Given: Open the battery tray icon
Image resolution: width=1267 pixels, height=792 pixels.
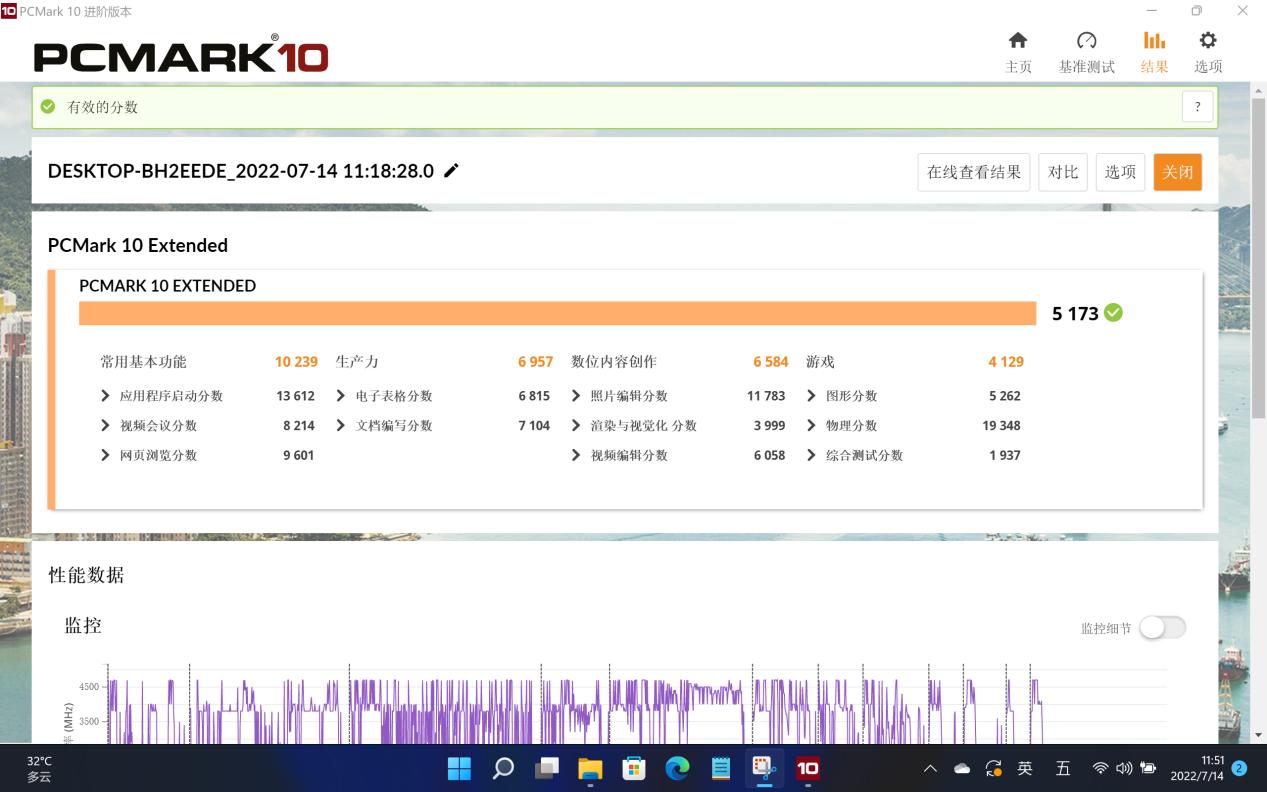Looking at the screenshot, I should click(x=1148, y=768).
